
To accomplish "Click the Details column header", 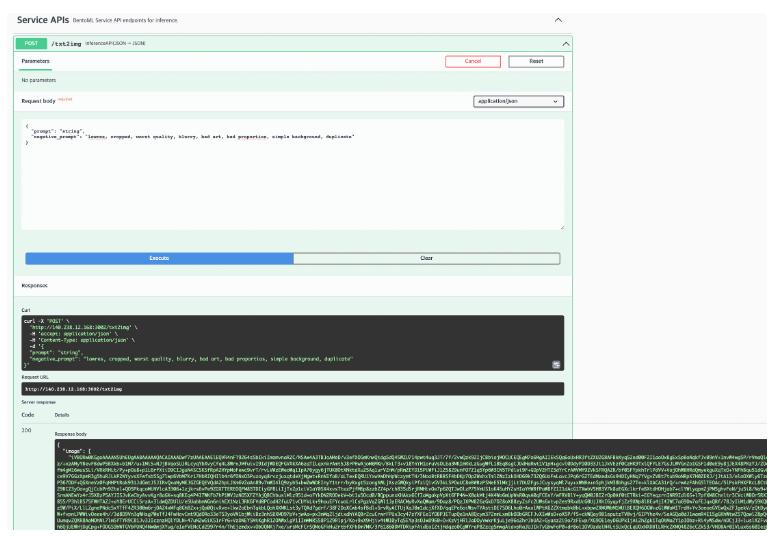I will pos(62,415).
